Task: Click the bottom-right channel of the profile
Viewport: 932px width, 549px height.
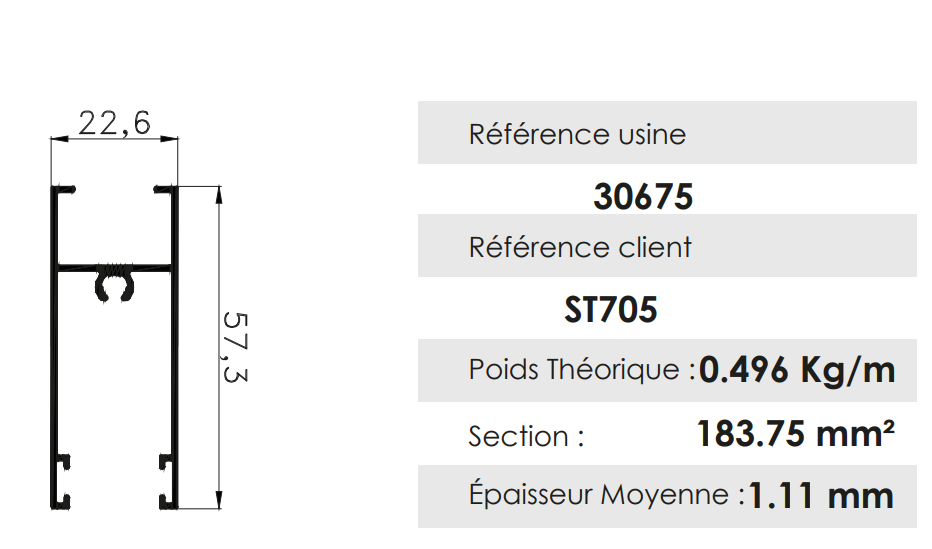Action: [x=164, y=479]
